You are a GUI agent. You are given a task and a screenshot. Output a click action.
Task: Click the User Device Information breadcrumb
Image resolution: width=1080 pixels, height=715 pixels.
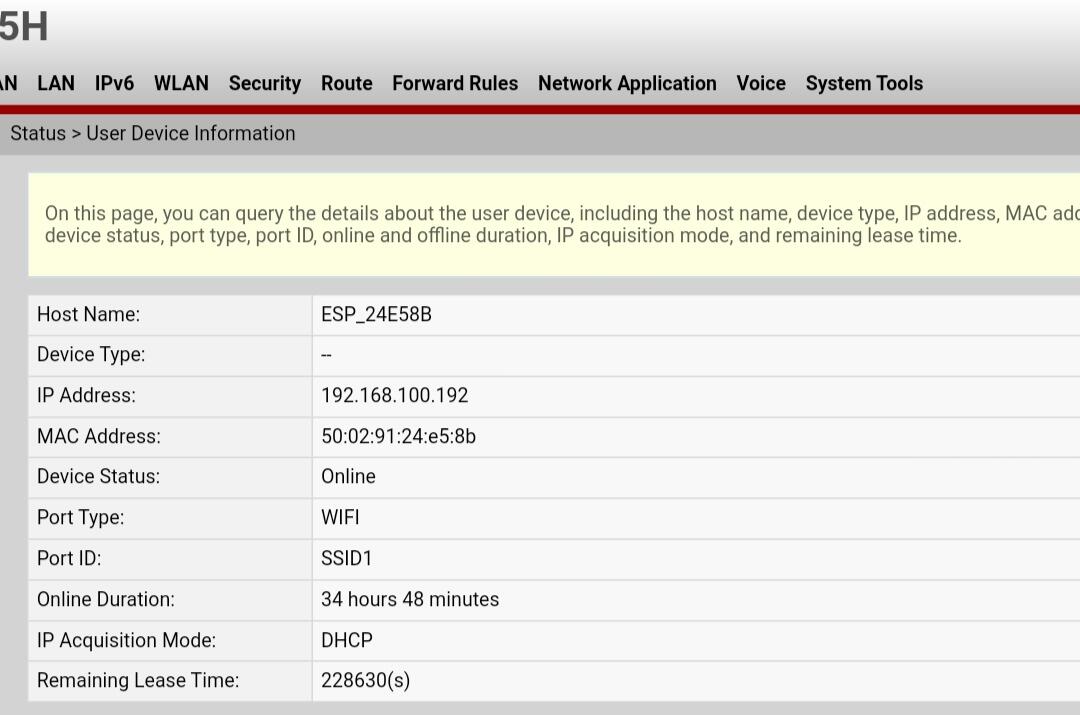(x=190, y=134)
